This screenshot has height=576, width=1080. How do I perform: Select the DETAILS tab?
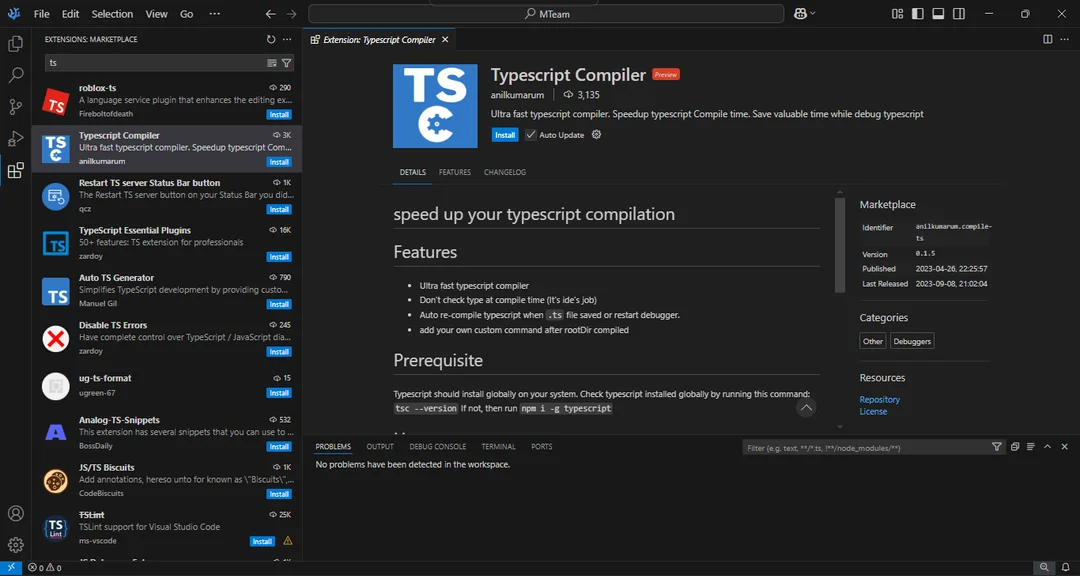[413, 172]
